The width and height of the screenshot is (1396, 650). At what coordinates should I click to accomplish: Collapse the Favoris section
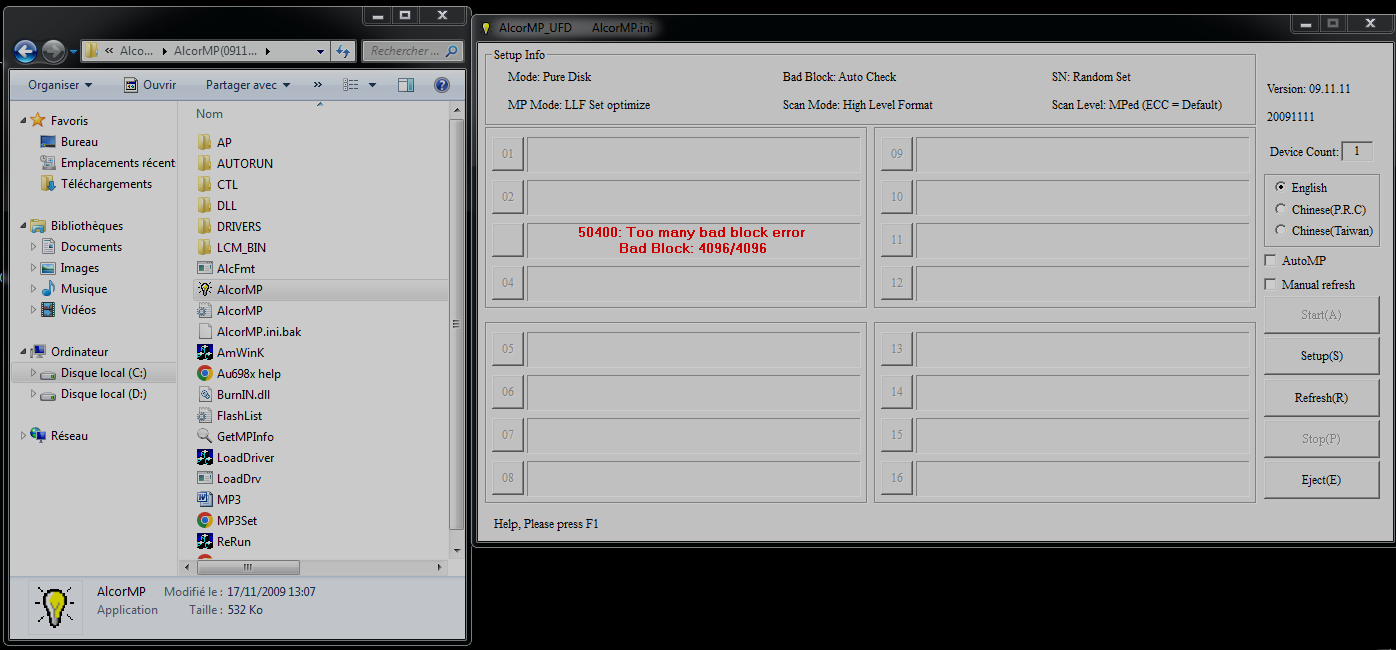pos(24,120)
